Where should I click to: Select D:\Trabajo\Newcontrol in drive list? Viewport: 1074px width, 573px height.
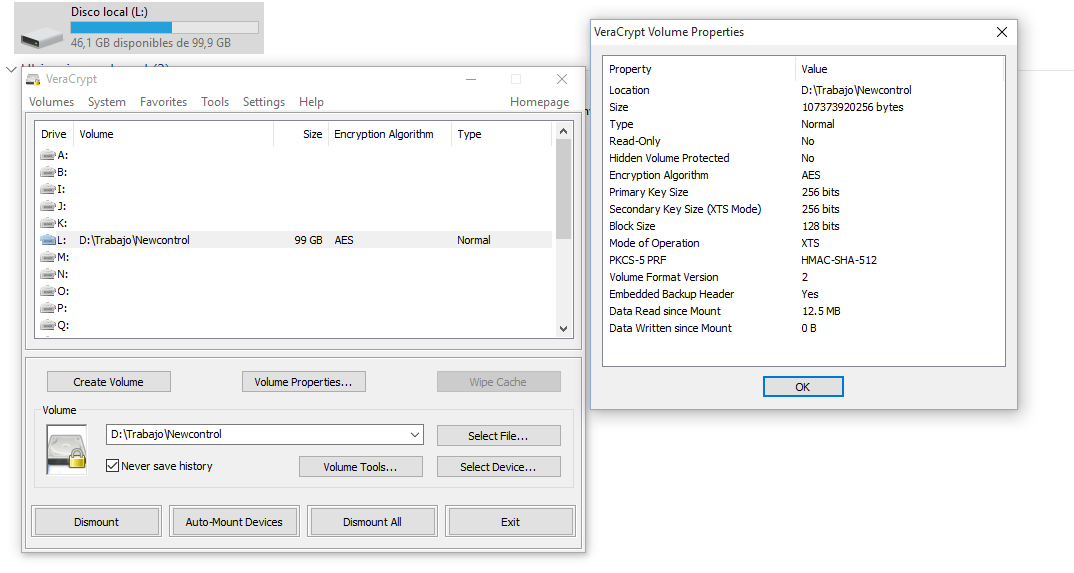point(134,240)
